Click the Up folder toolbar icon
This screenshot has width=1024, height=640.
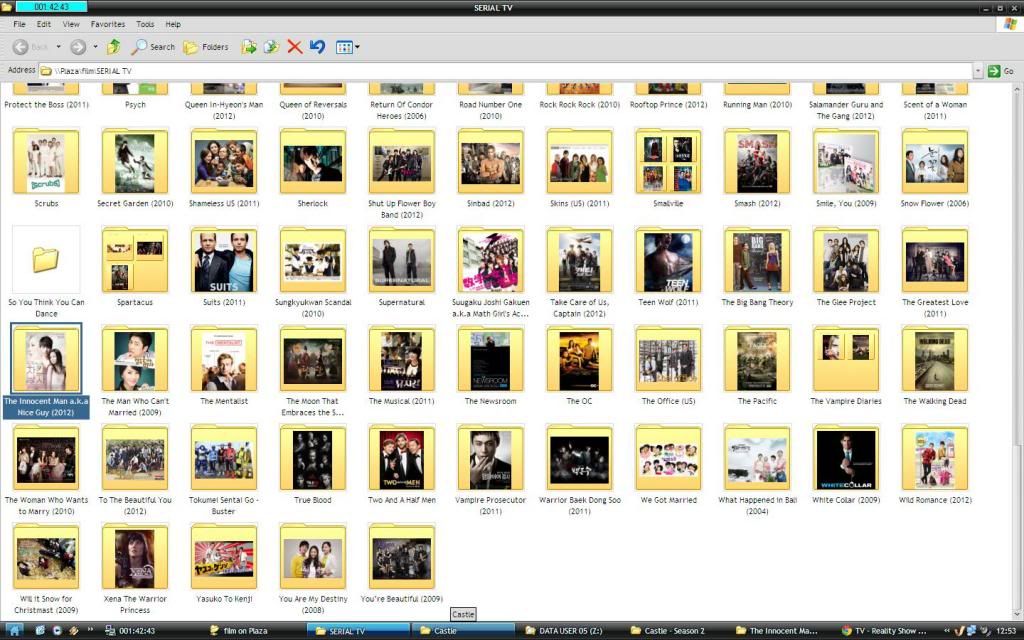[x=114, y=47]
